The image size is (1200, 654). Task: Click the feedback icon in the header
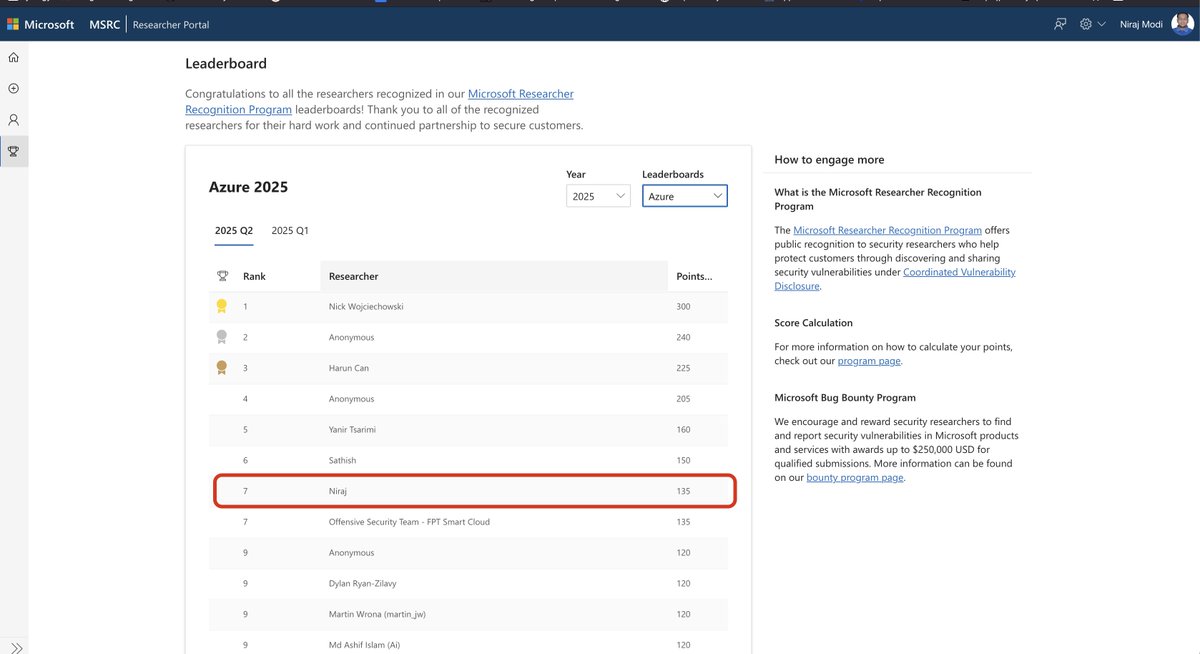tap(1060, 24)
